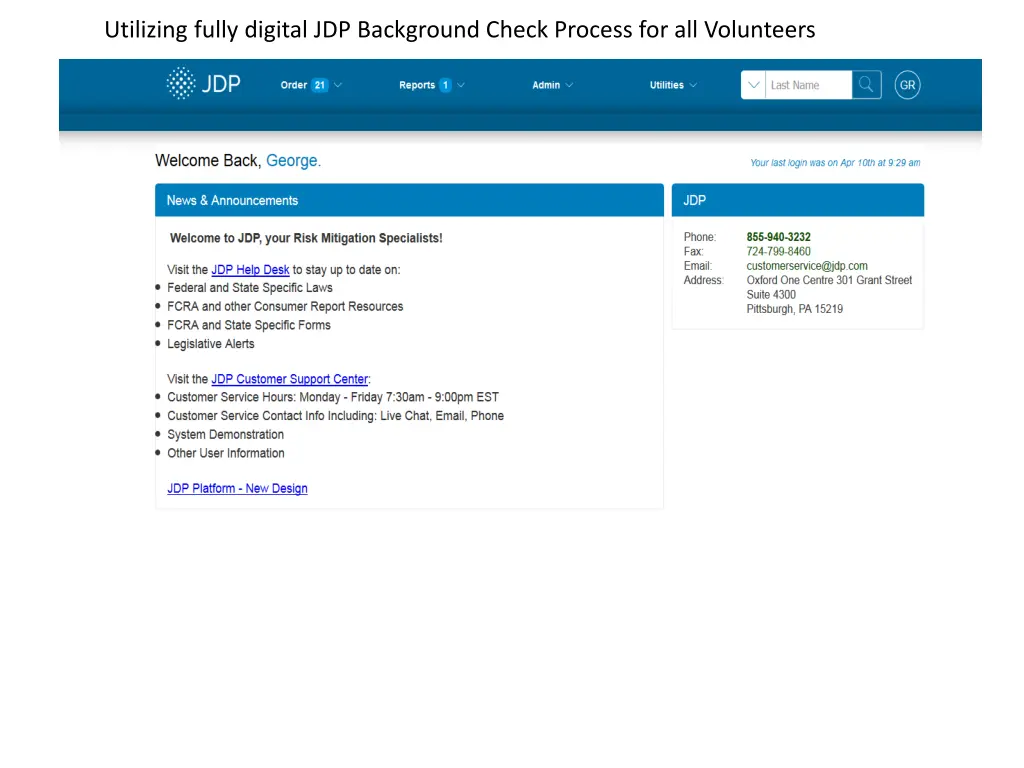Open the JDP Platform - New Design link
The width and height of the screenshot is (1024, 768).
tap(237, 488)
